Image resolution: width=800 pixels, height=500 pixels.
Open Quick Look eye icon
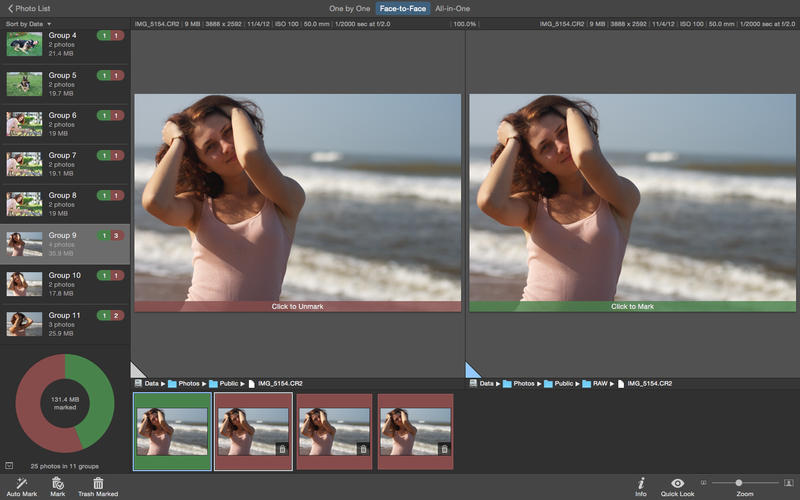(x=677, y=482)
